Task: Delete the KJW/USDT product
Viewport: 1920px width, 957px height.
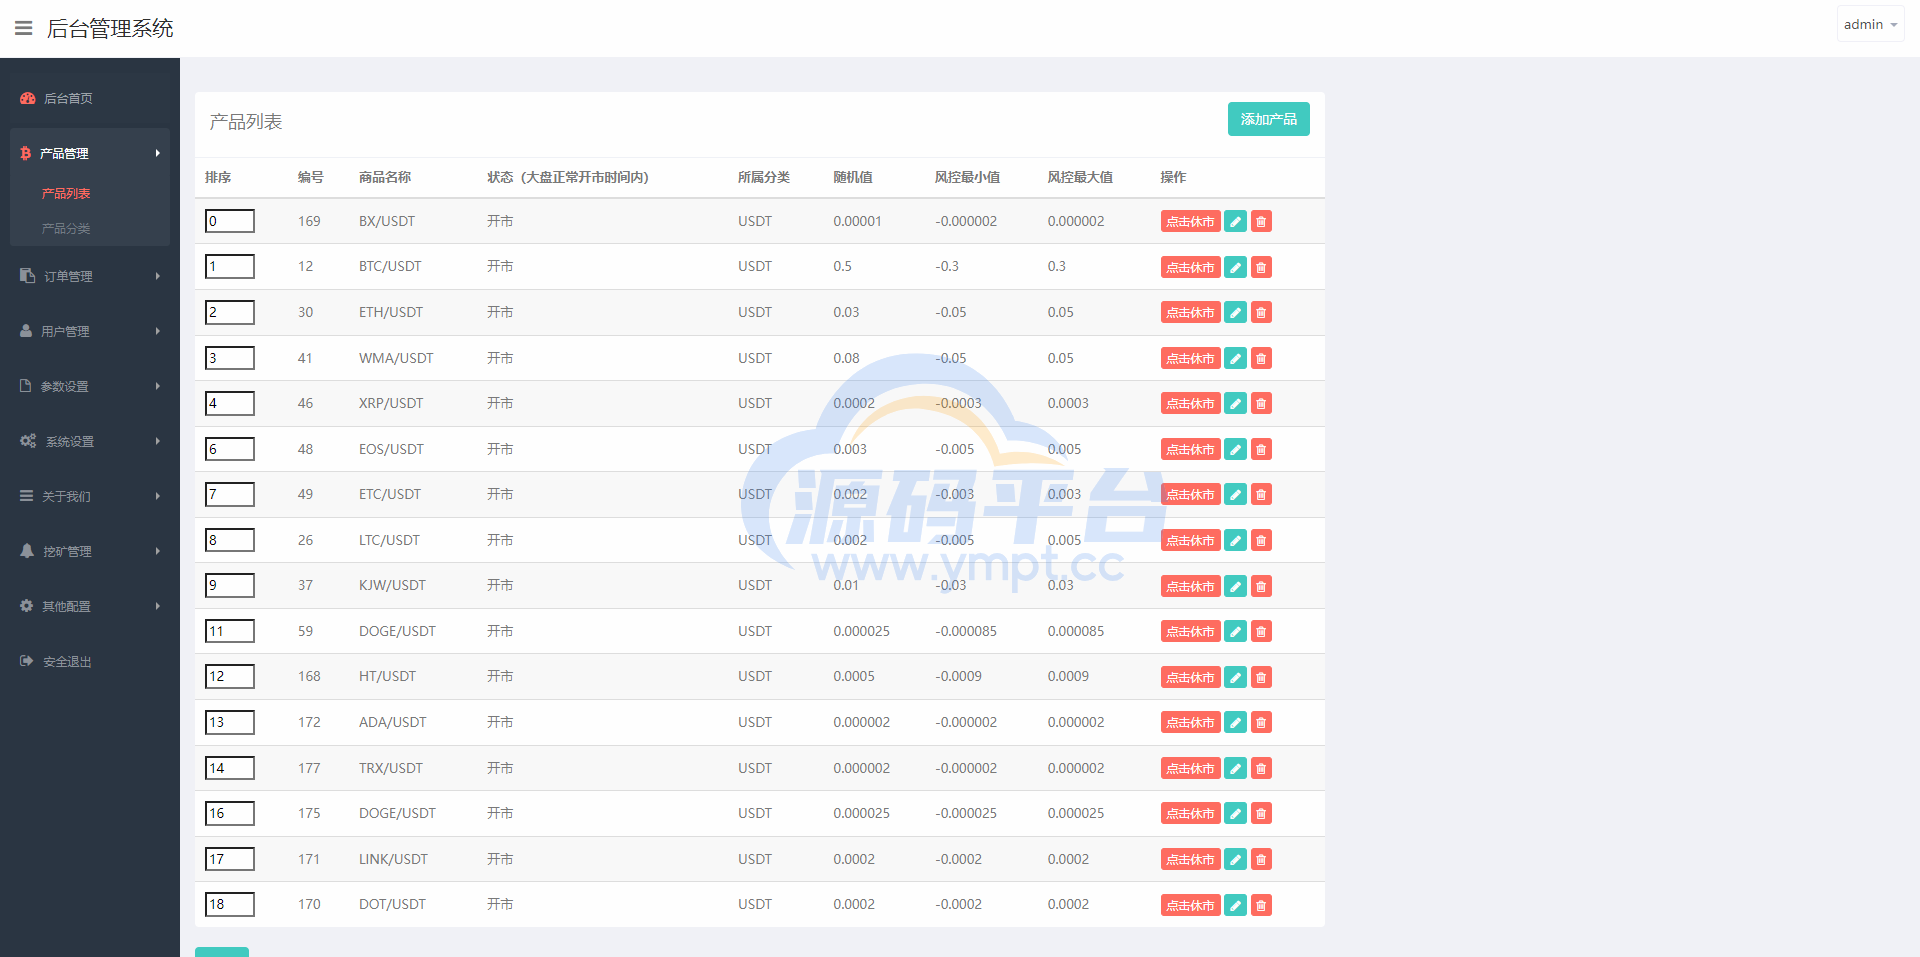Action: point(1261,586)
